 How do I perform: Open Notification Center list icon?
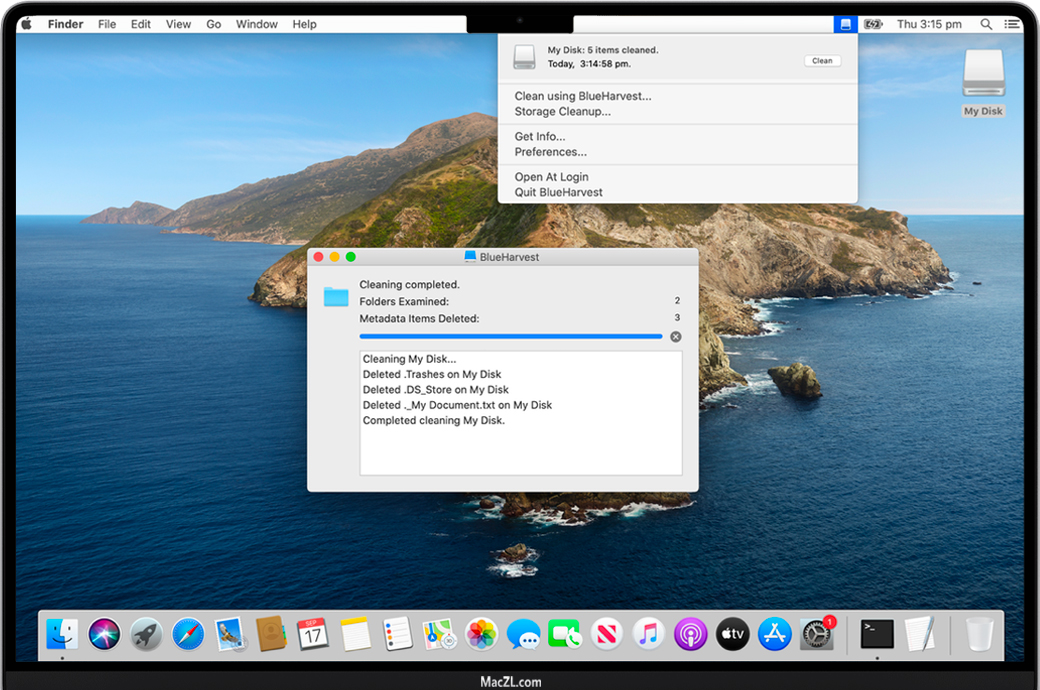click(x=1010, y=24)
